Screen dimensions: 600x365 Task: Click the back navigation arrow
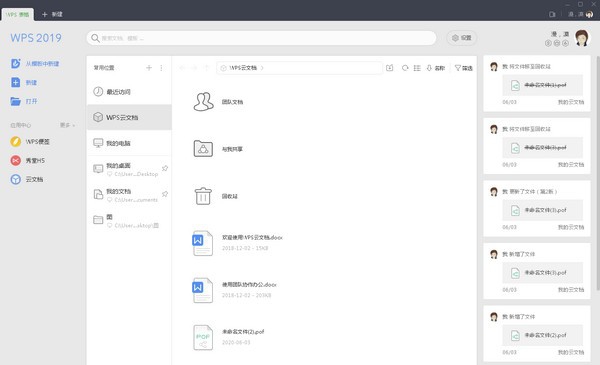coord(182,68)
